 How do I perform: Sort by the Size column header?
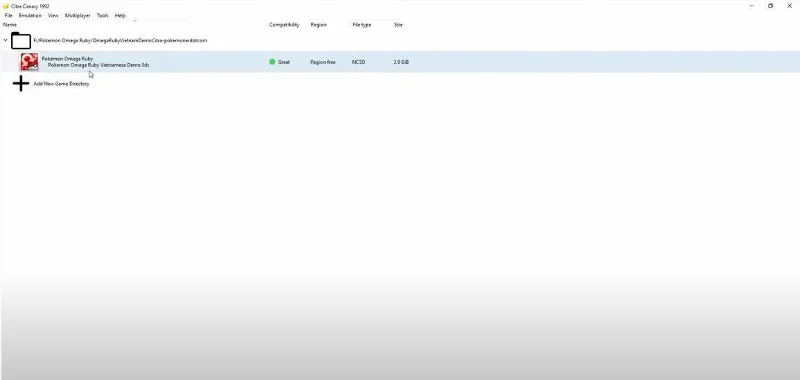click(x=398, y=24)
